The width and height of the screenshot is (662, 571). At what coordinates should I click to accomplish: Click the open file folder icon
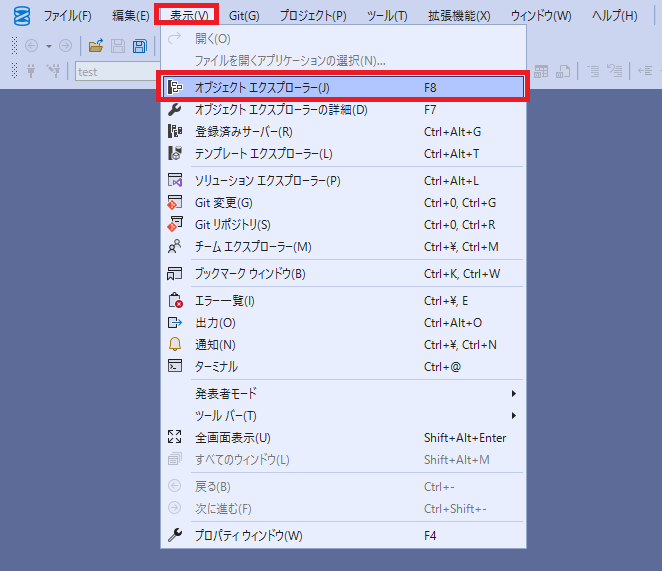point(96,46)
